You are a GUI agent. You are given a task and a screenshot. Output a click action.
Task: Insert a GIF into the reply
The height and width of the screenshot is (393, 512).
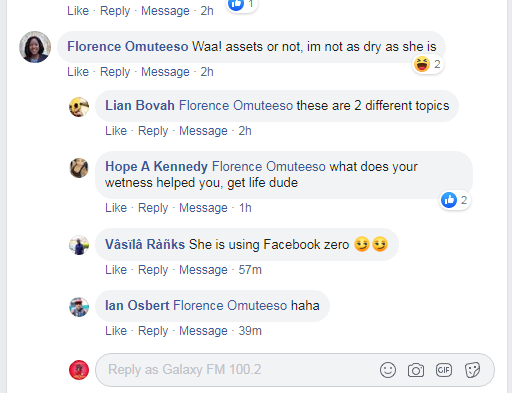click(444, 370)
